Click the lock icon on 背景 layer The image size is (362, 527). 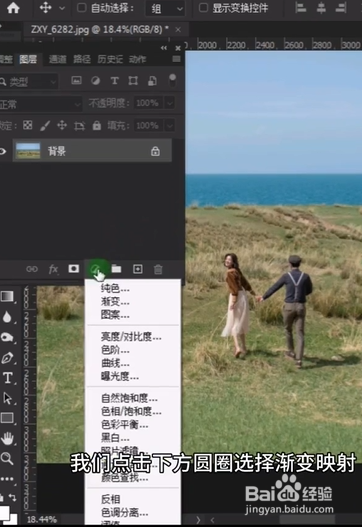(155, 151)
